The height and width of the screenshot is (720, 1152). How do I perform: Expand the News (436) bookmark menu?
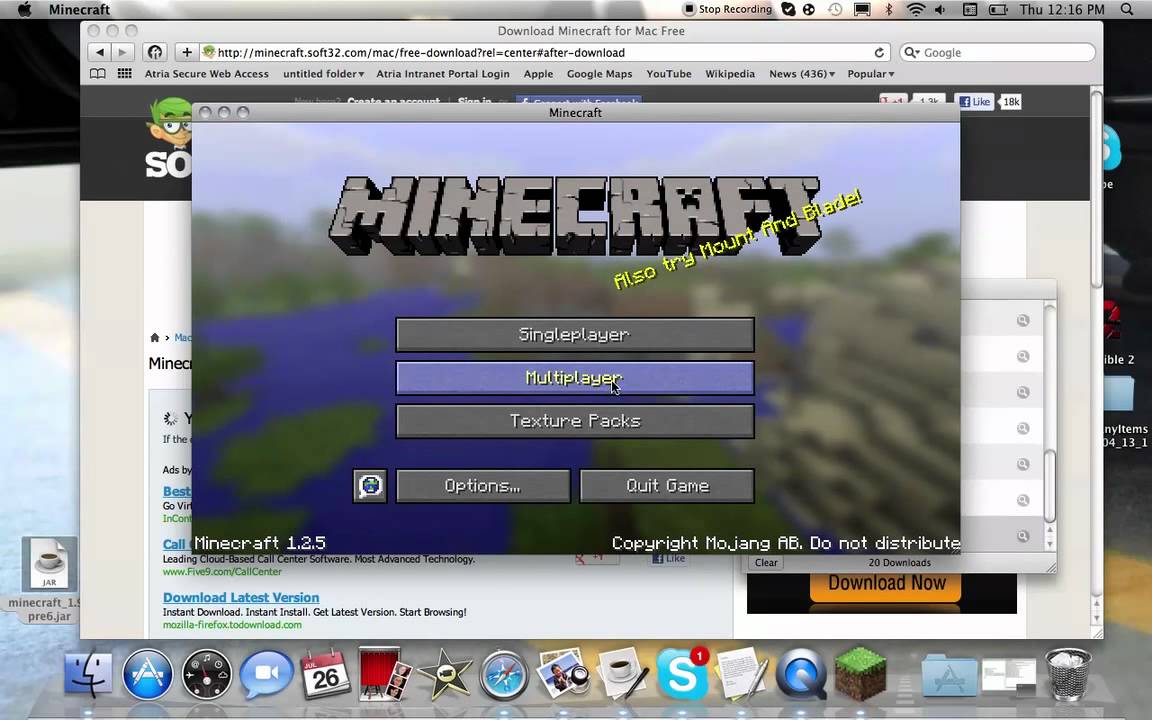coord(802,73)
